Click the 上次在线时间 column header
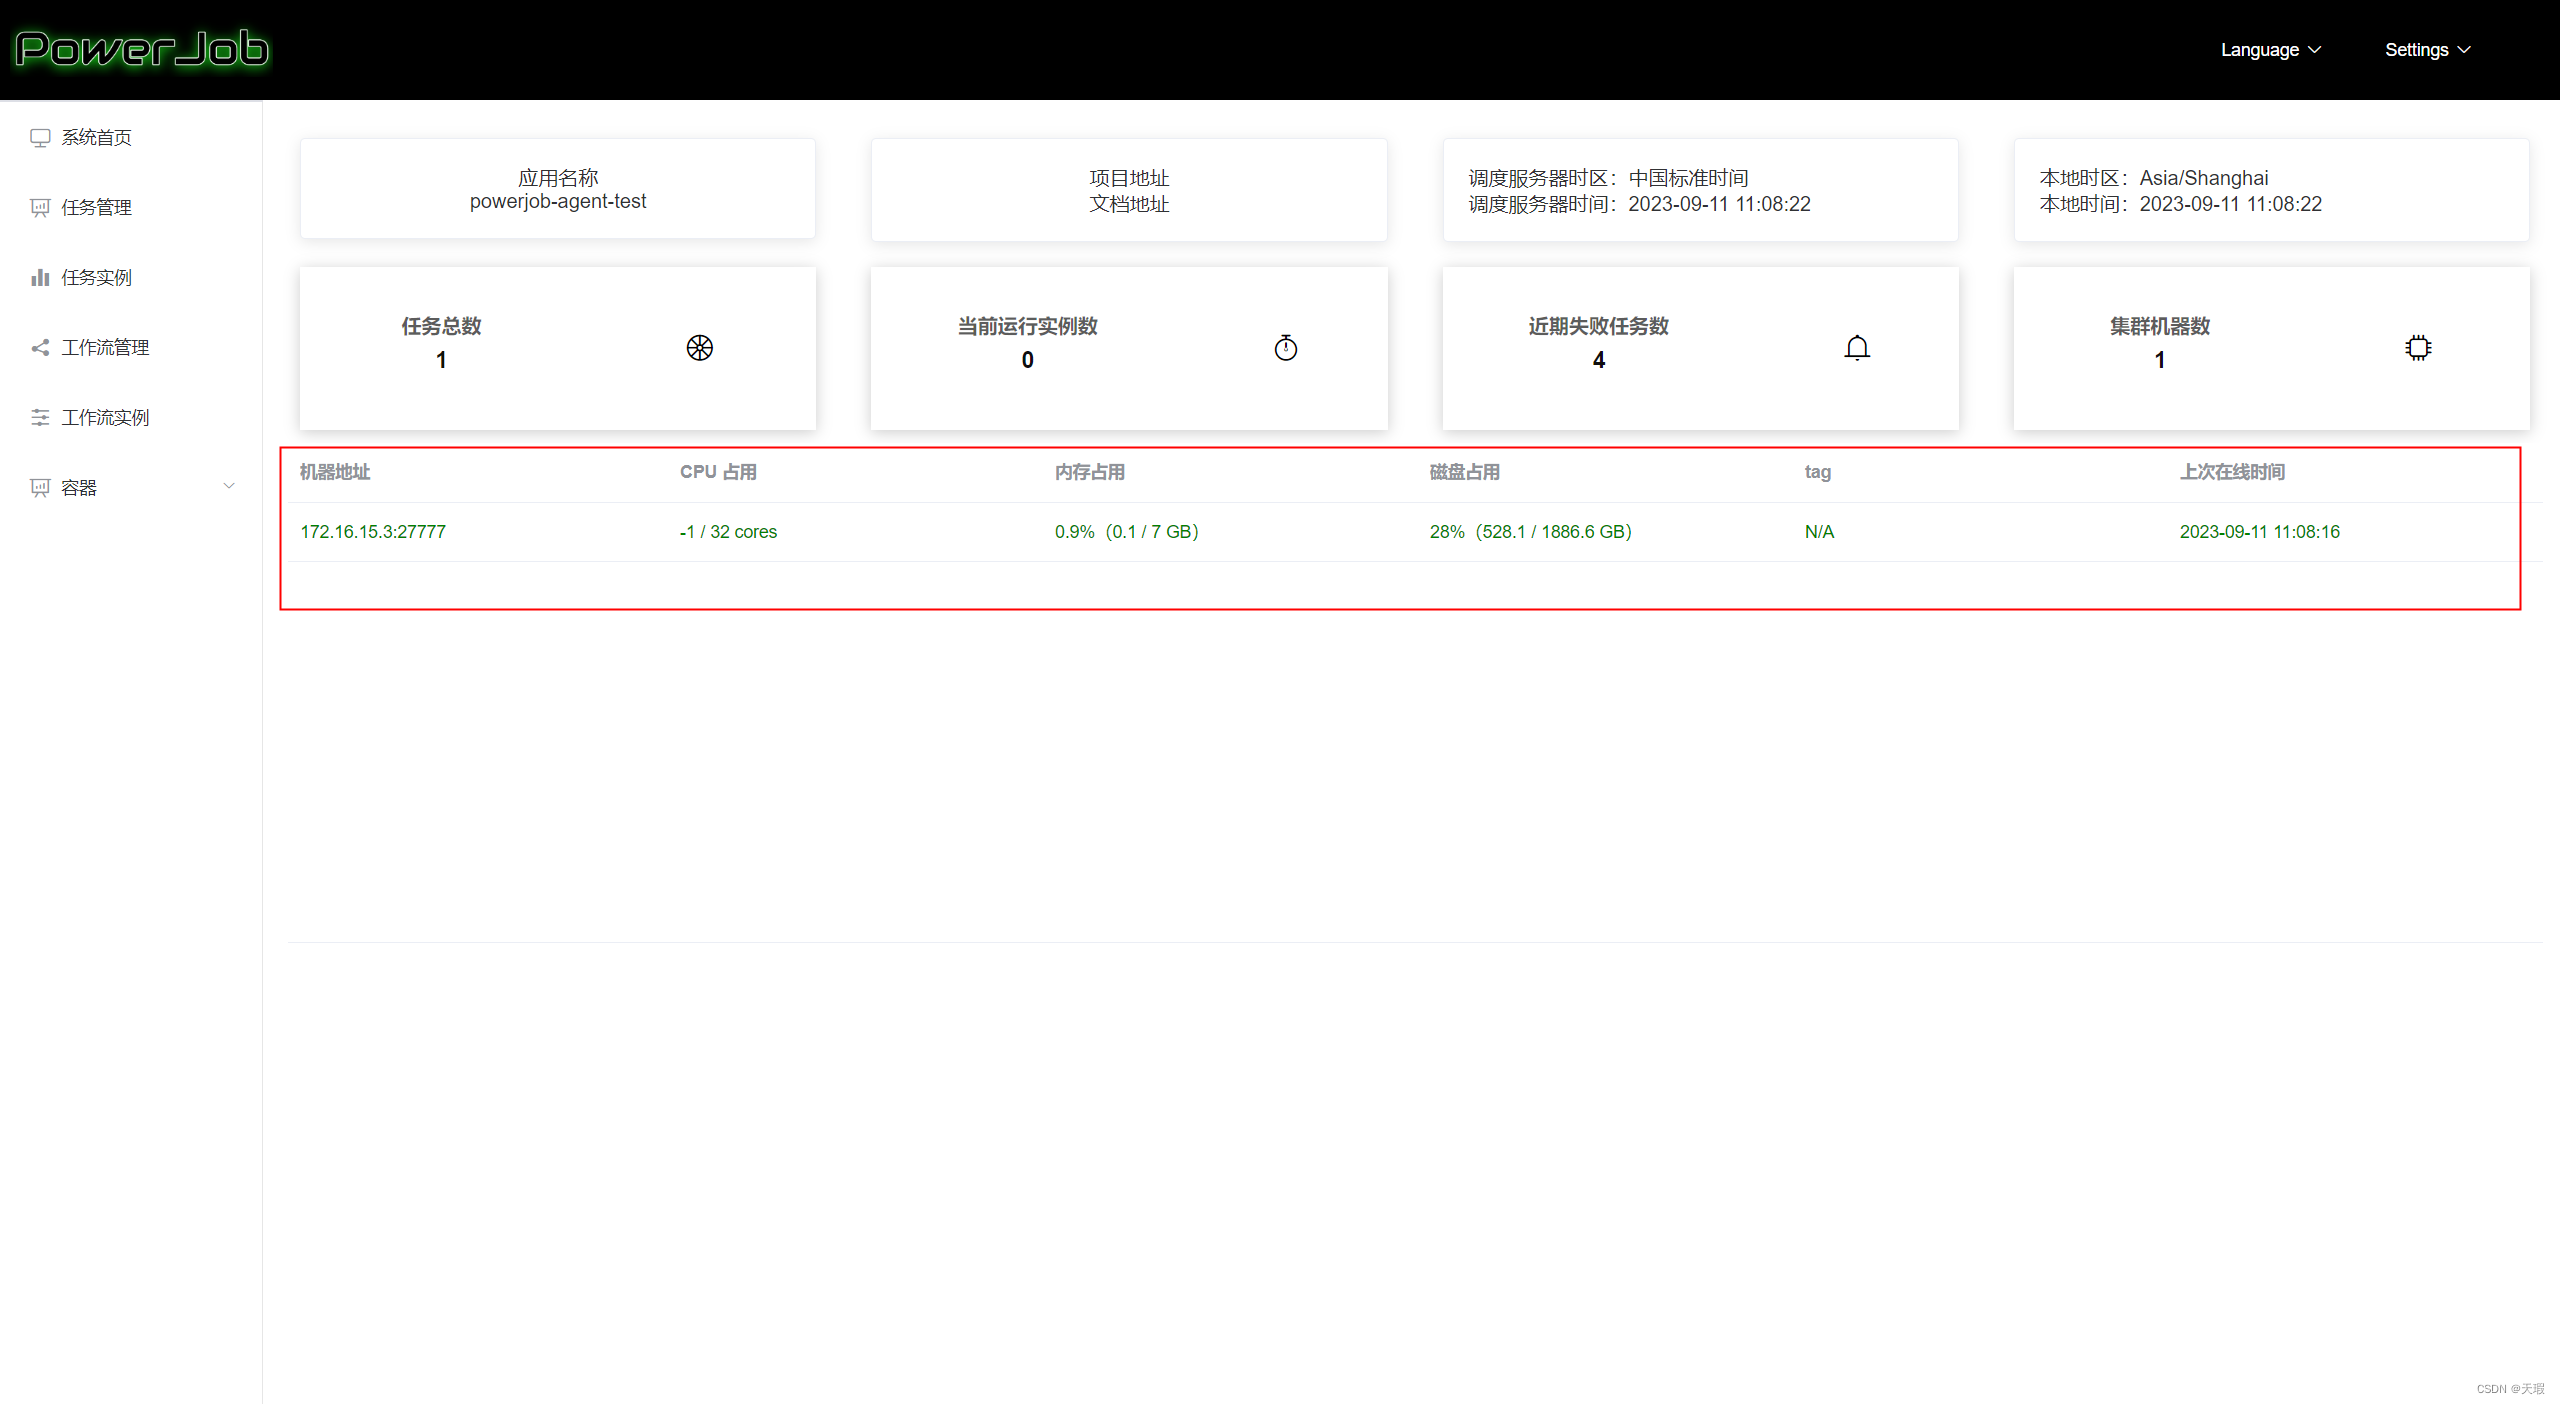The width and height of the screenshot is (2560, 1404). [2232, 472]
